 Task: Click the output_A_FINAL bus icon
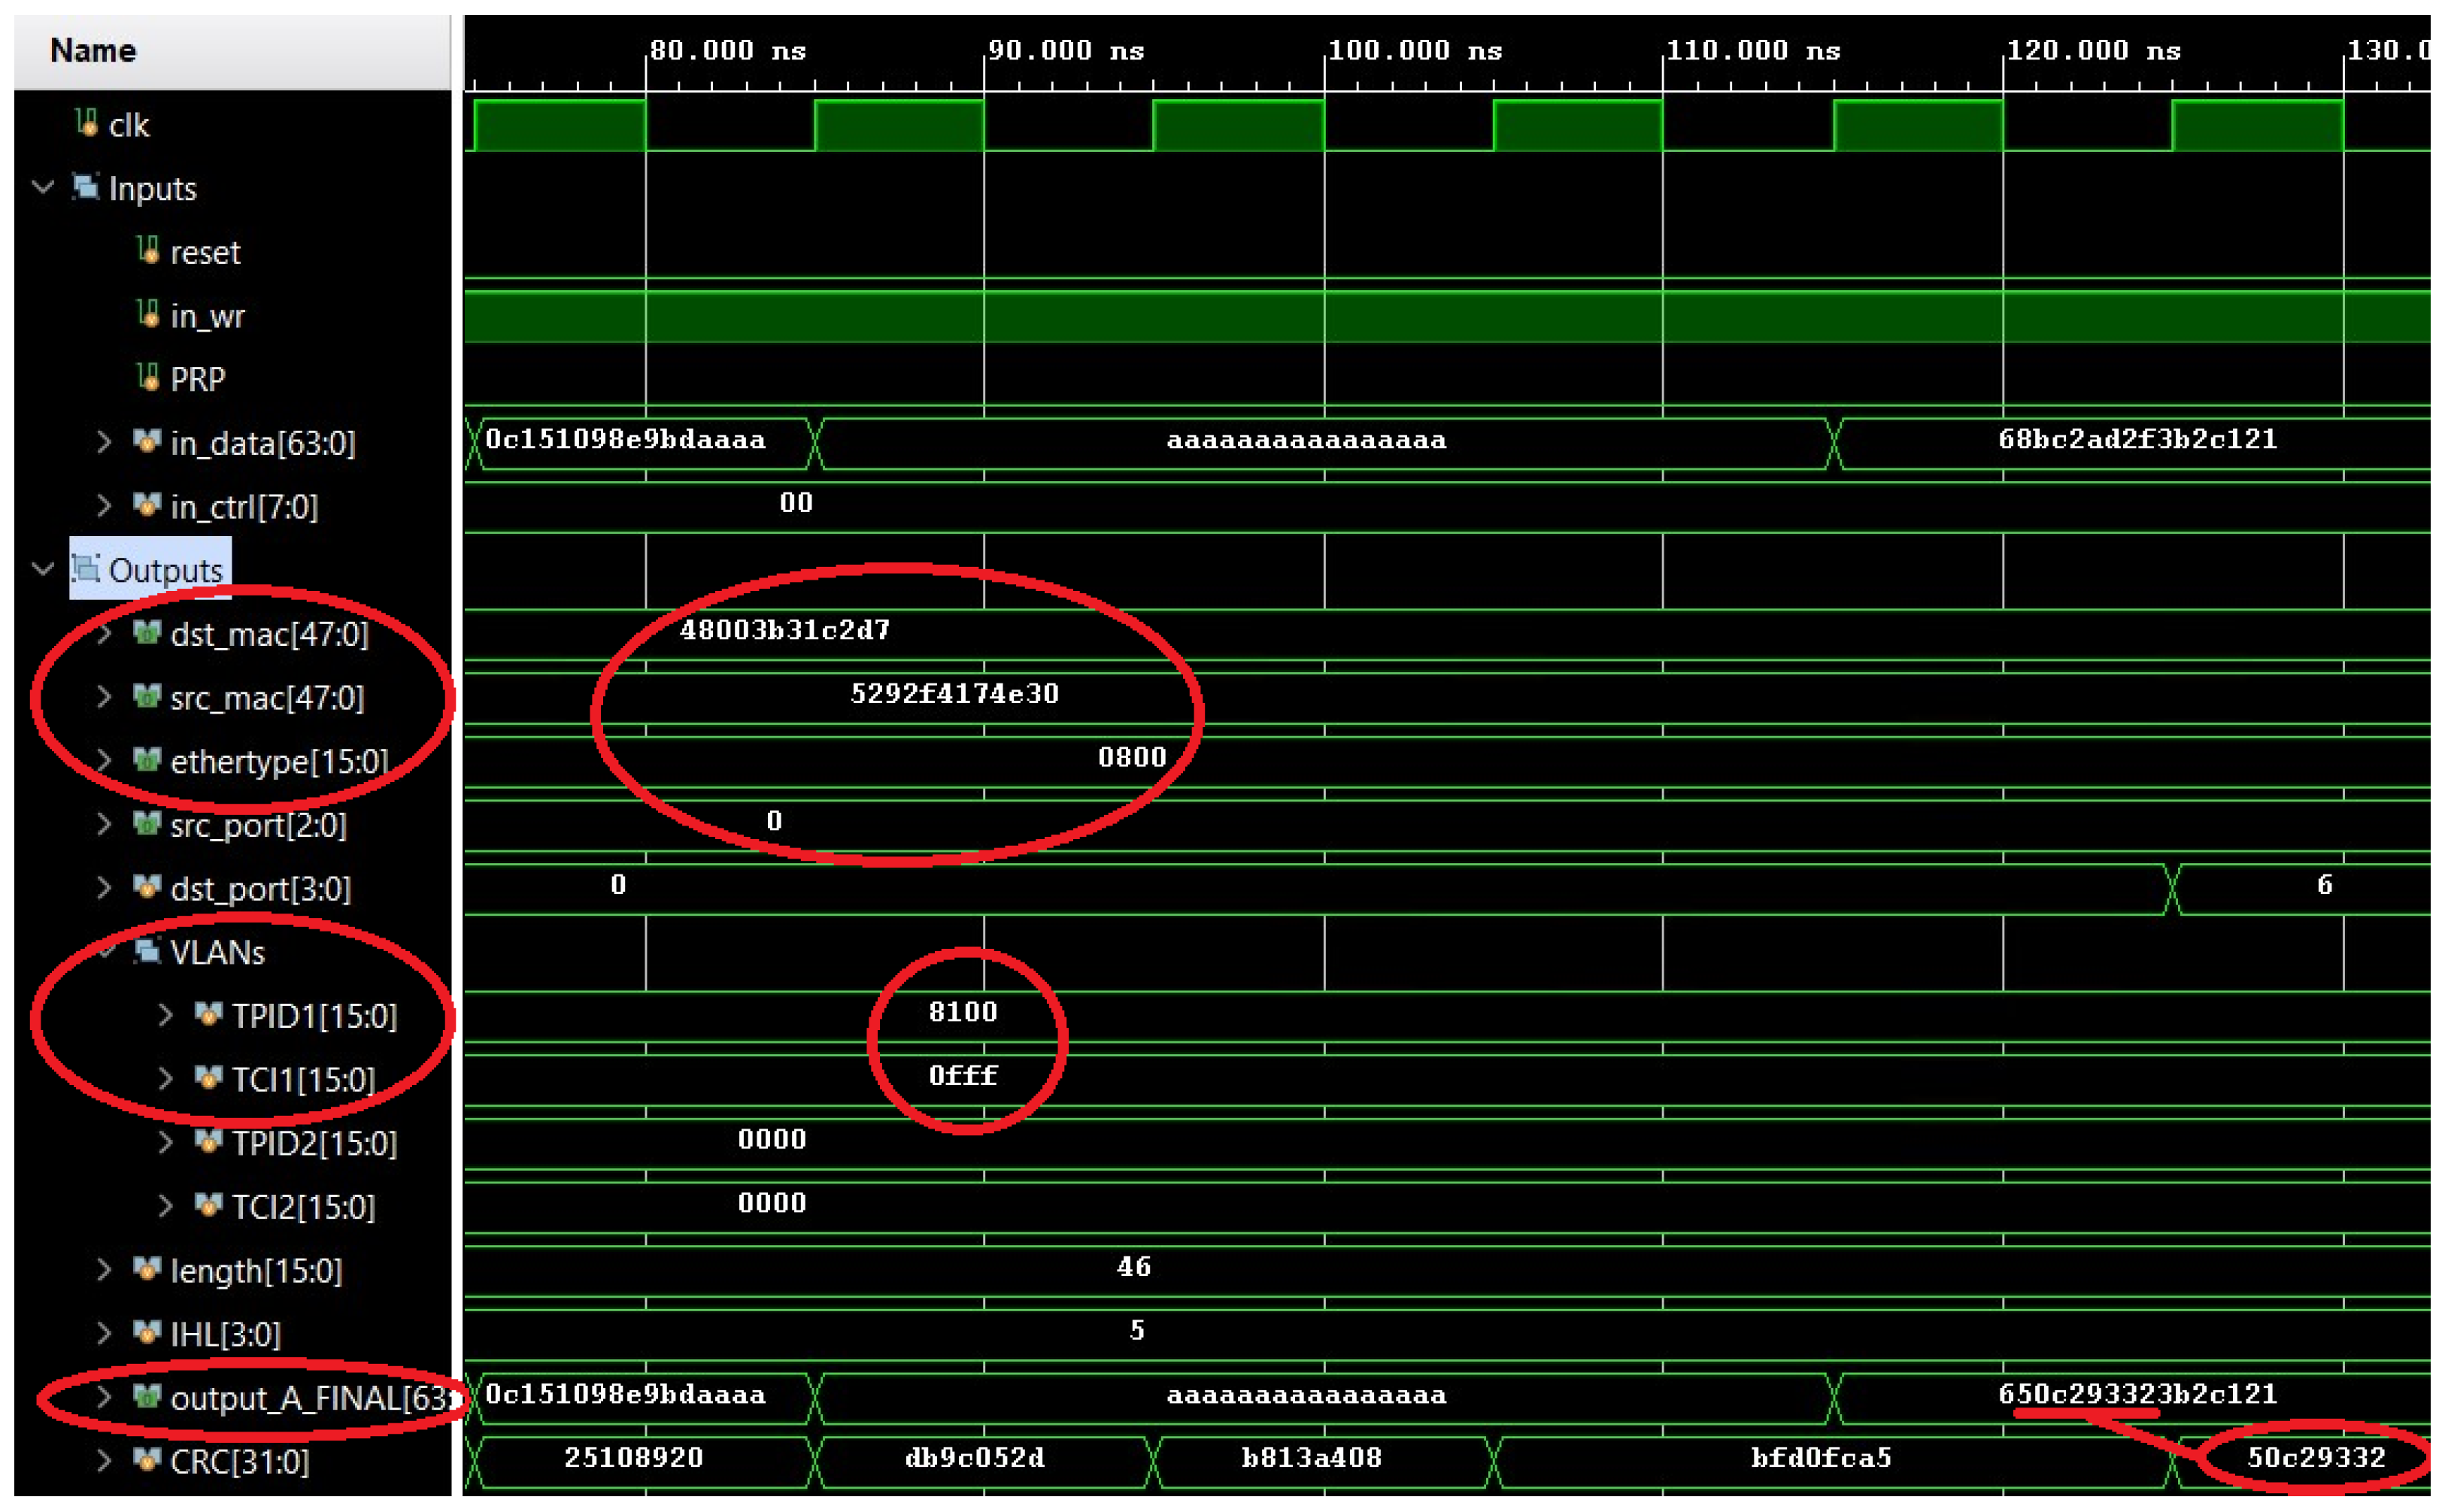coord(147,1397)
